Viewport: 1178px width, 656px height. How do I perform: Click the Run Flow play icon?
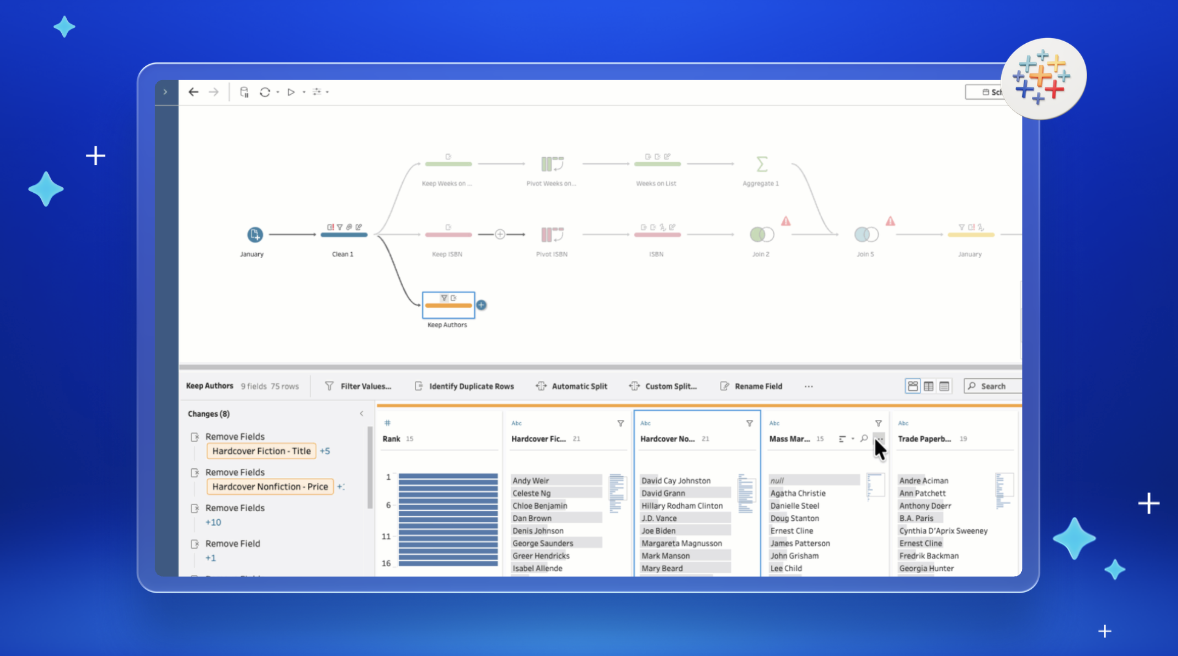[291, 92]
